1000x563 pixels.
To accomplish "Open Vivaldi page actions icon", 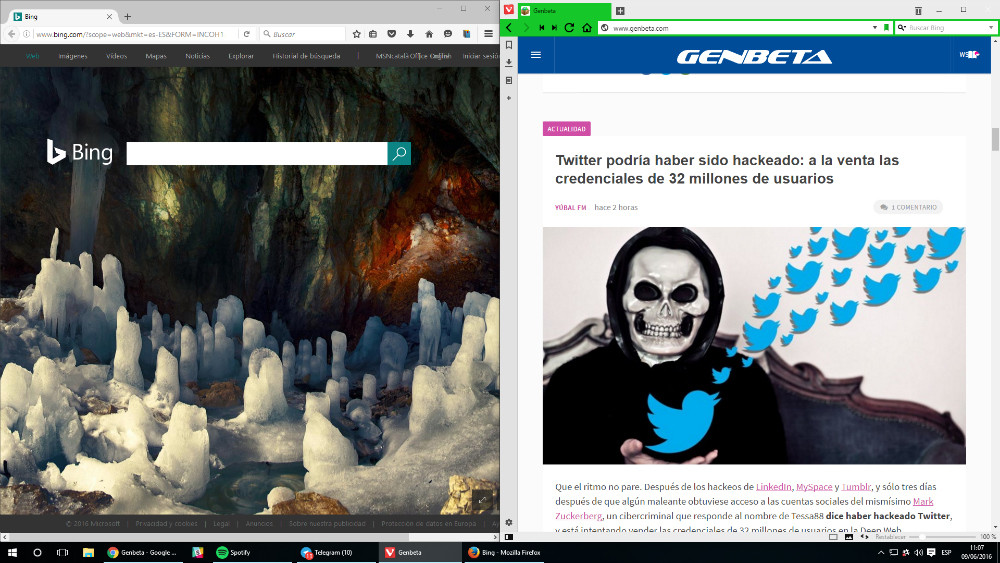I will click(864, 537).
